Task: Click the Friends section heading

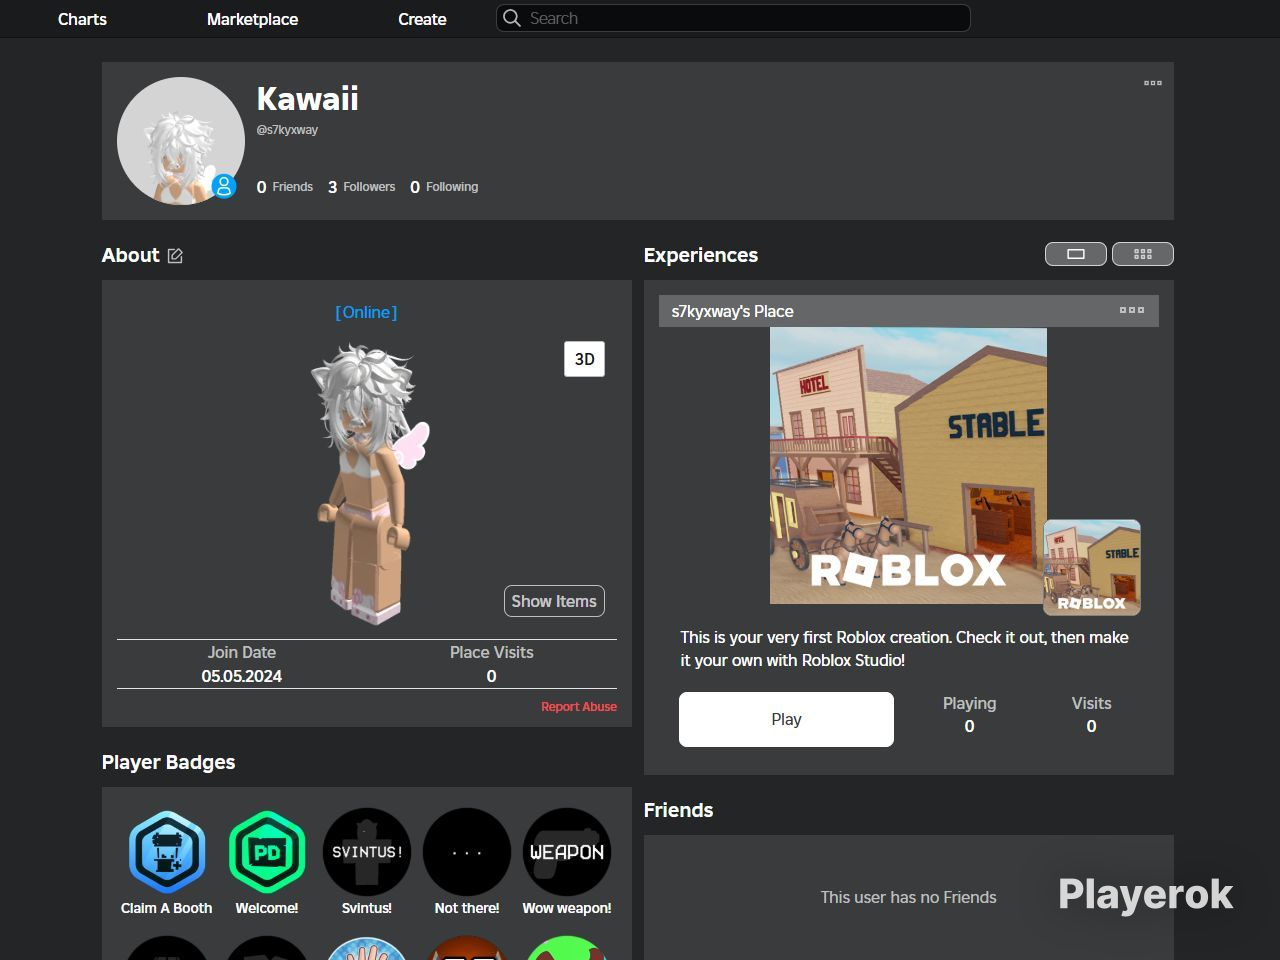Action: 678,810
